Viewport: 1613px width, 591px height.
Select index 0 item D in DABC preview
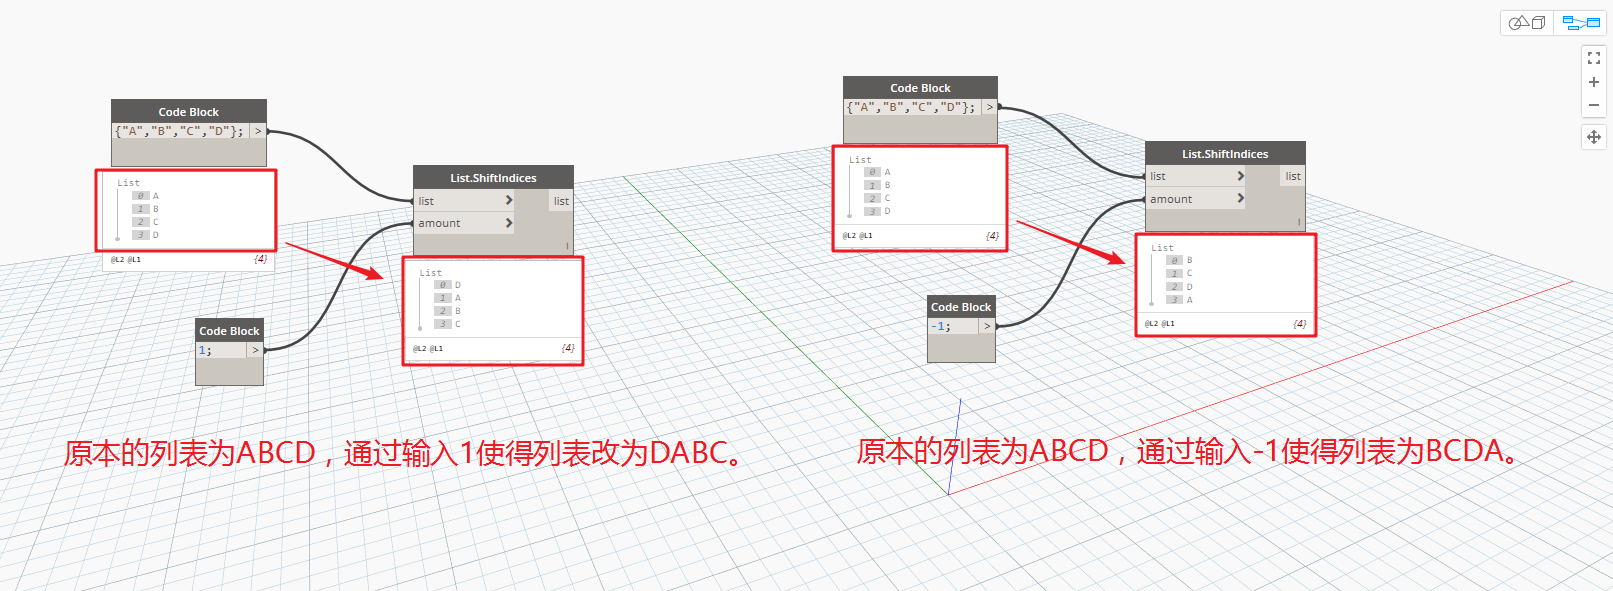(x=448, y=285)
